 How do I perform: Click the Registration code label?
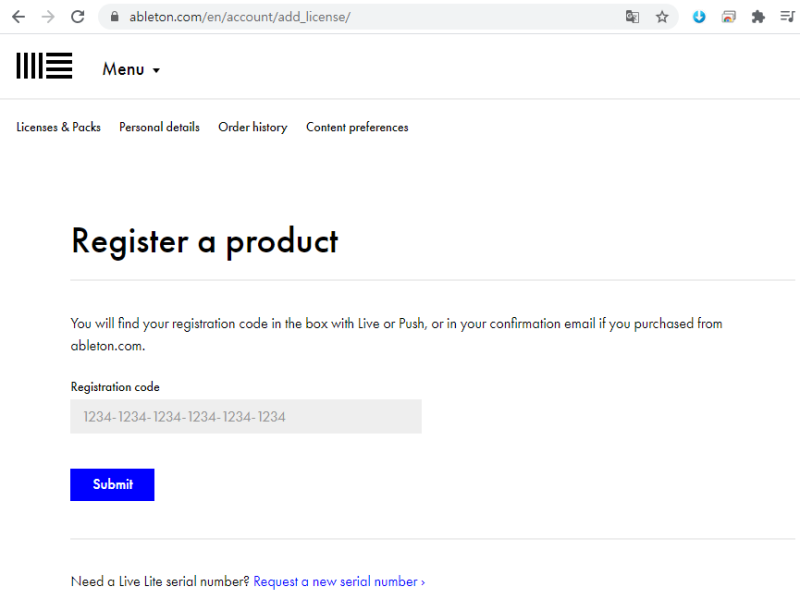(x=115, y=387)
